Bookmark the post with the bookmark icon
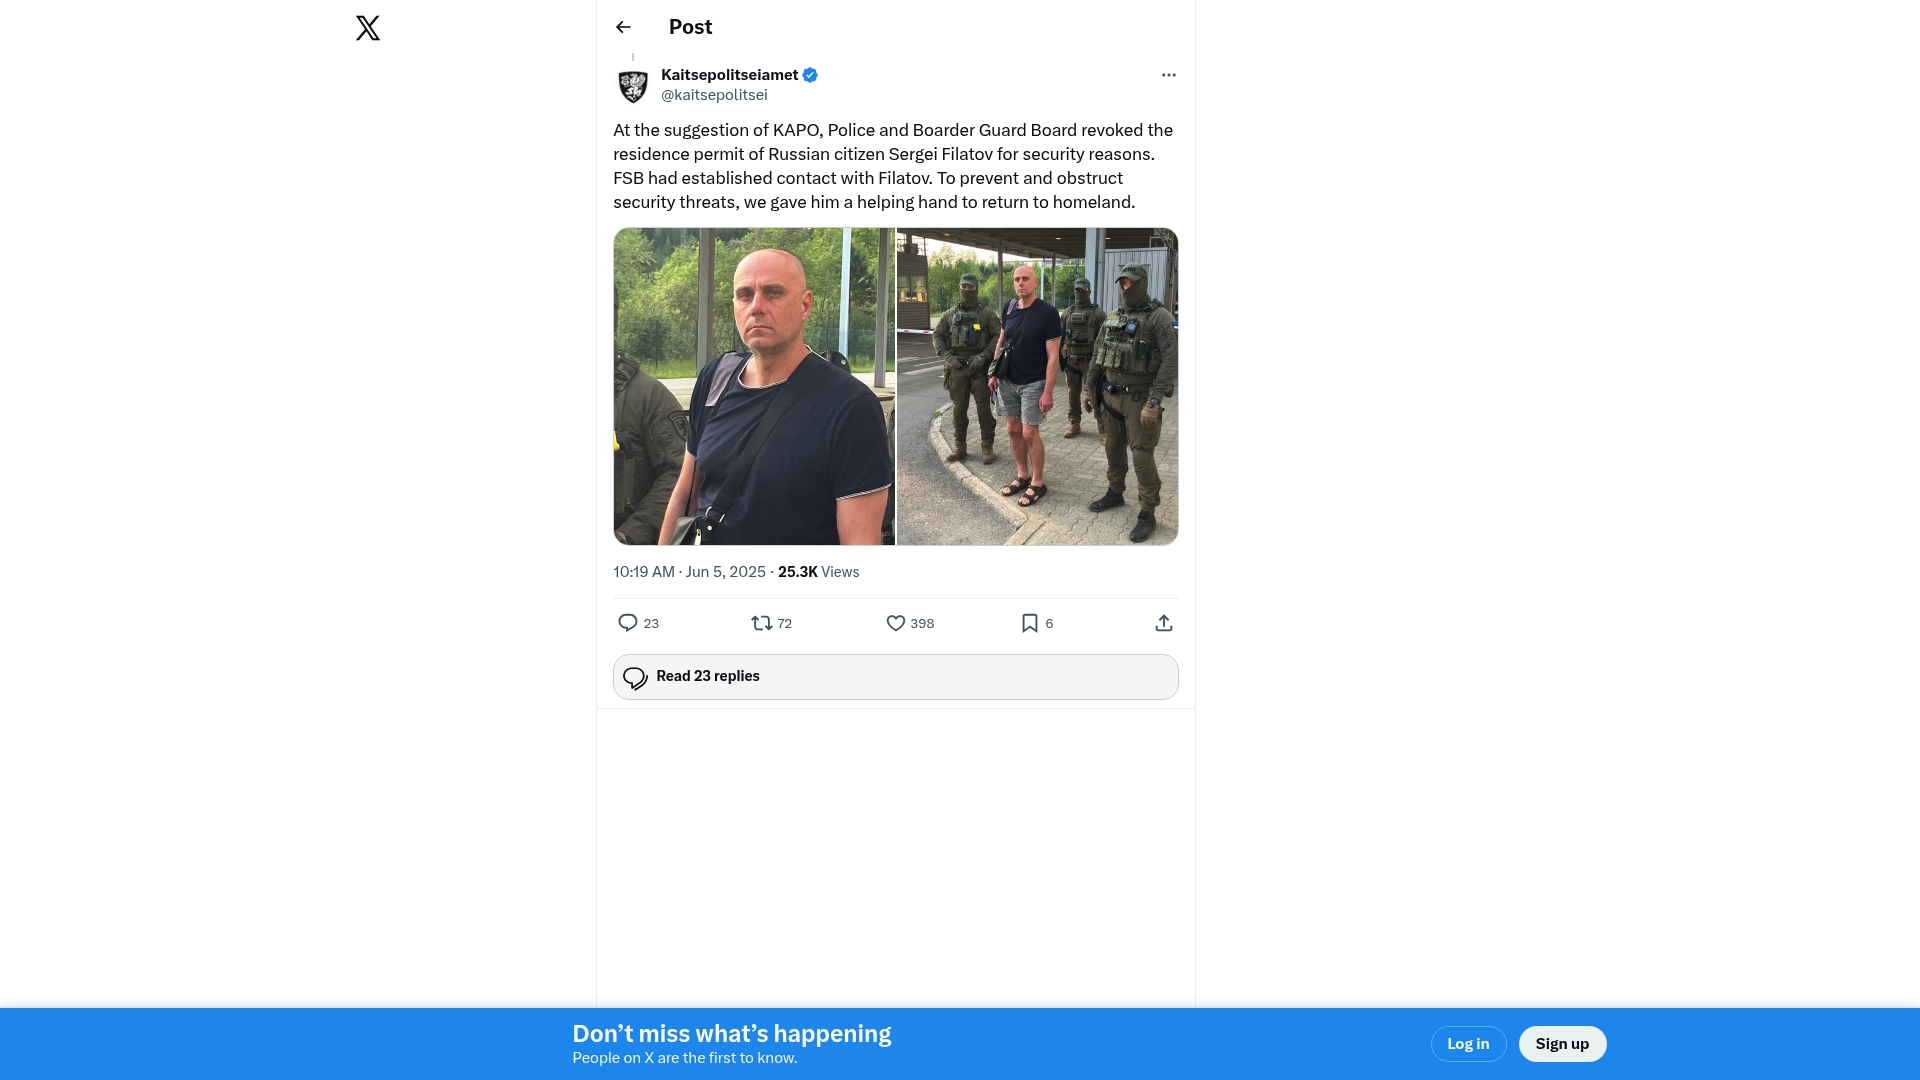Screen dimensions: 1920x1080 click(1030, 623)
